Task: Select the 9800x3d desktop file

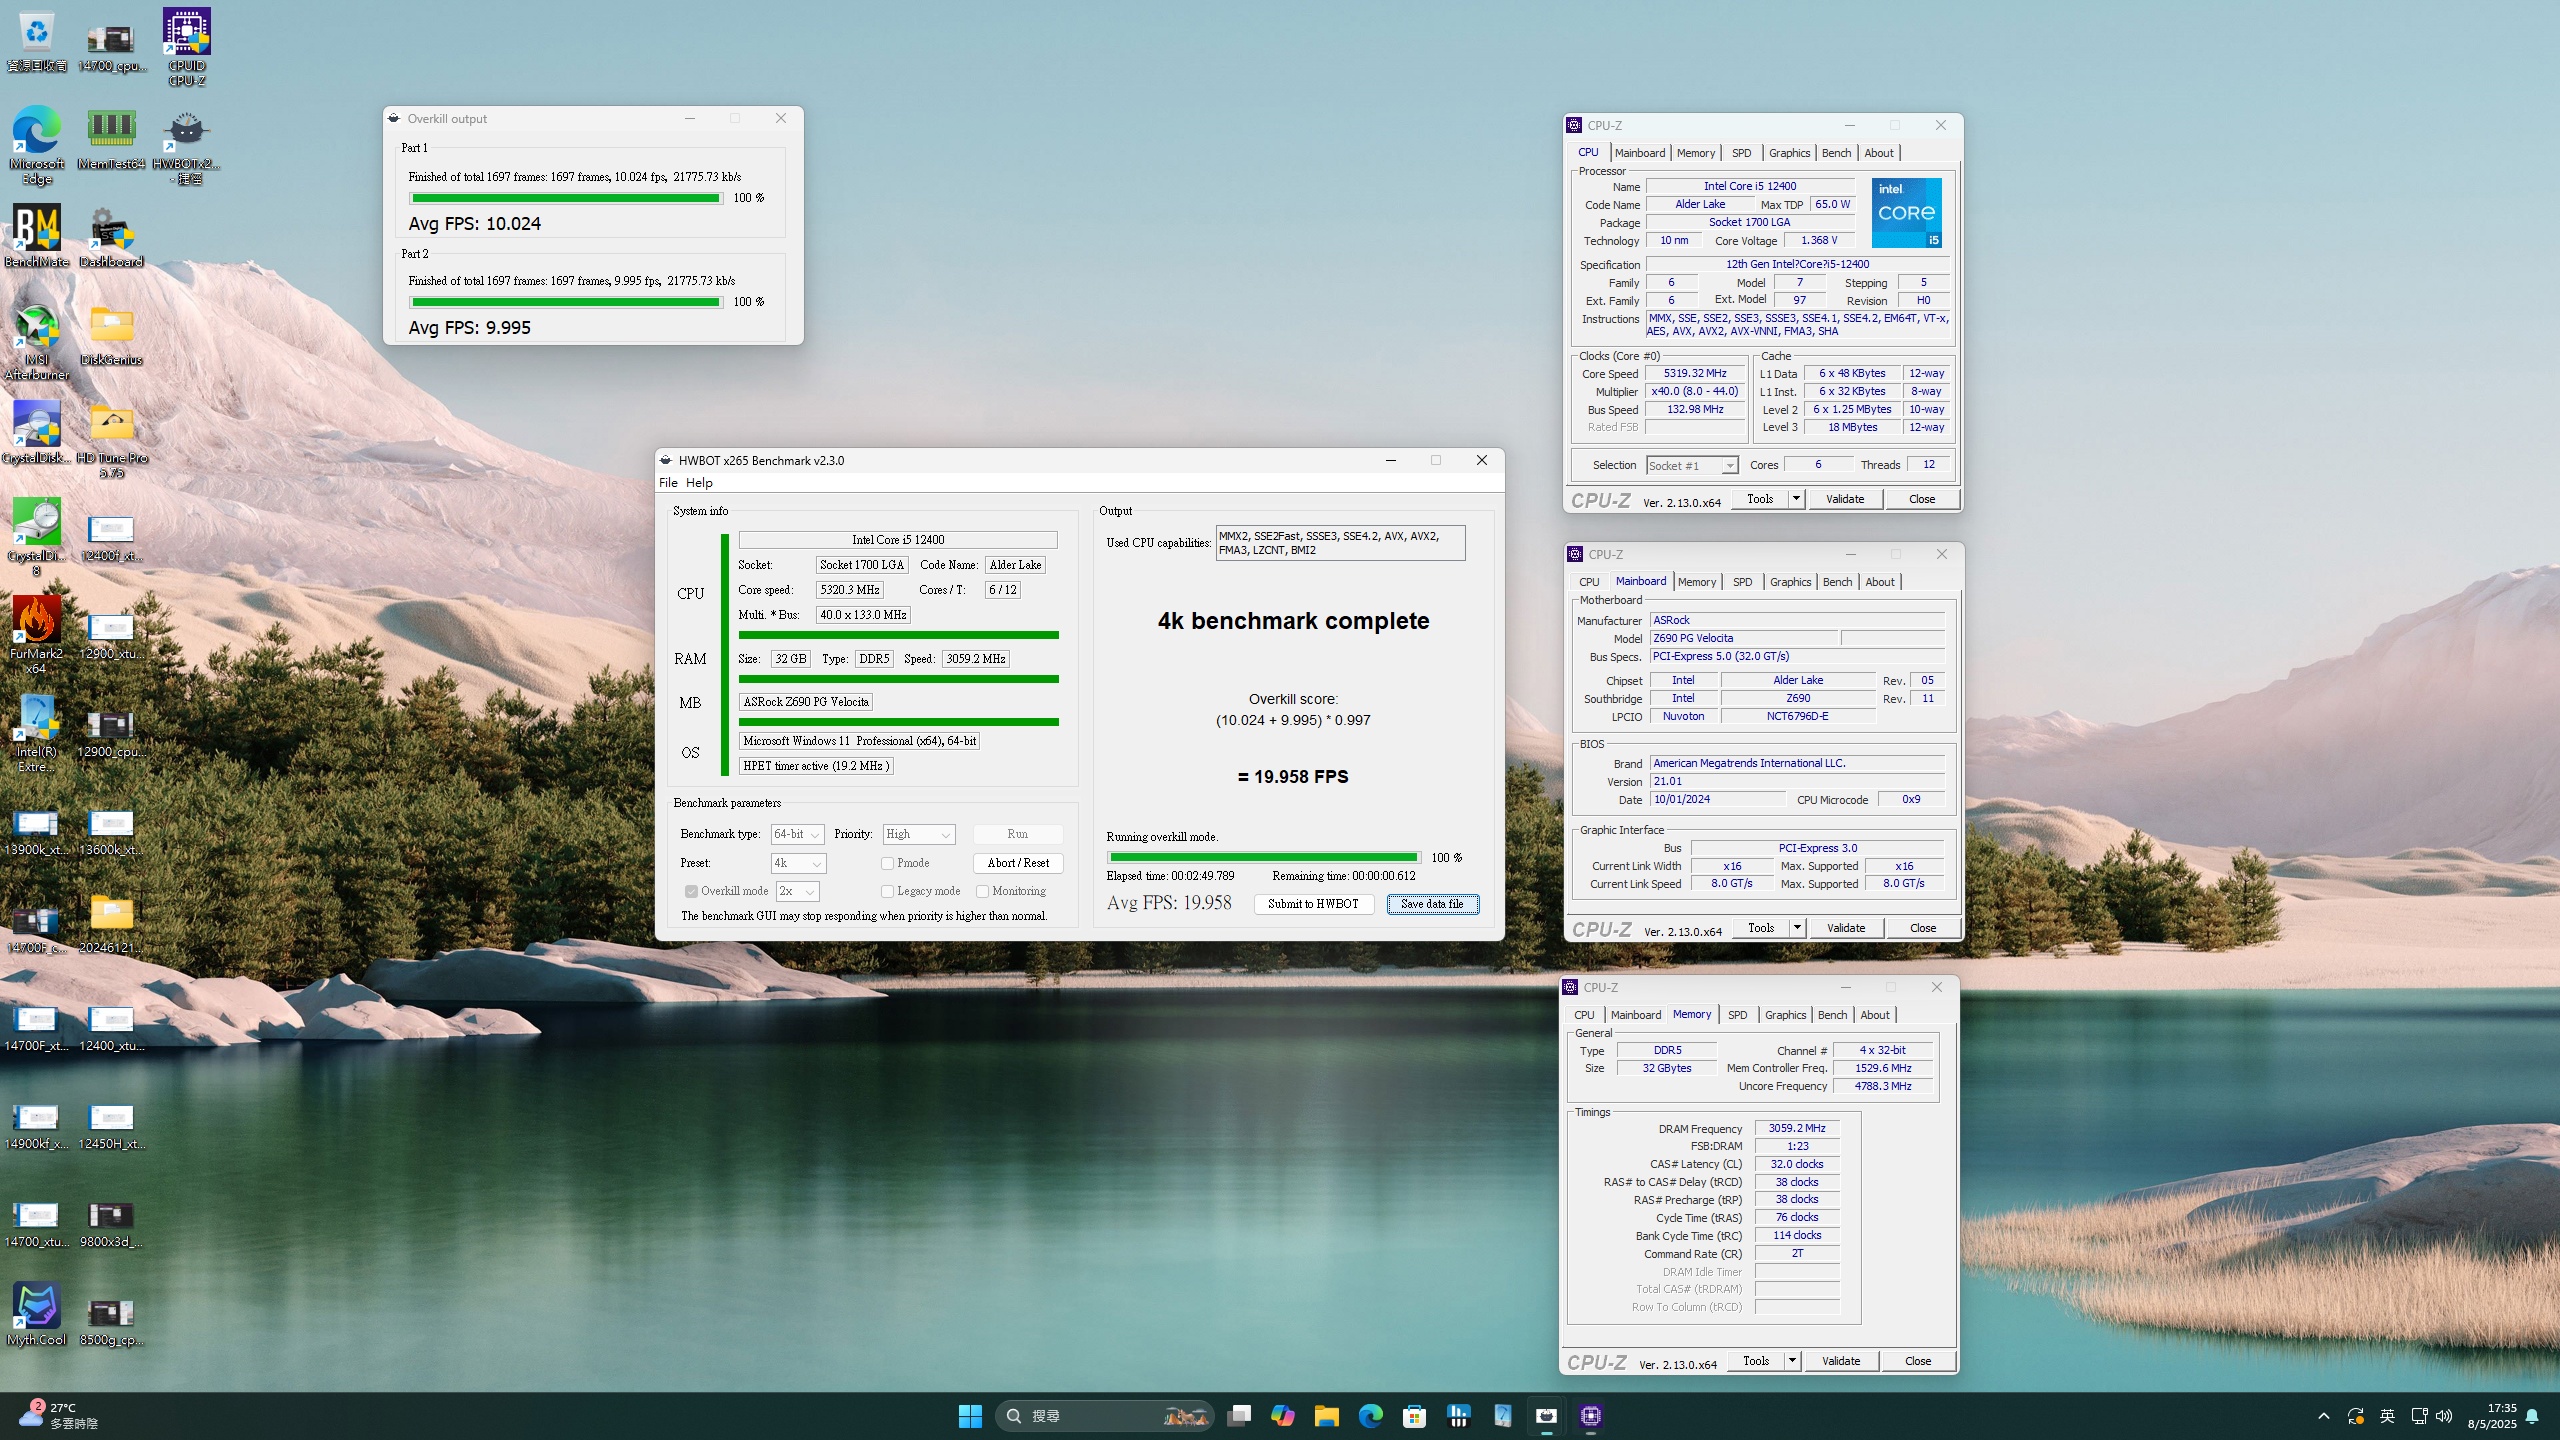Action: coord(111,1224)
